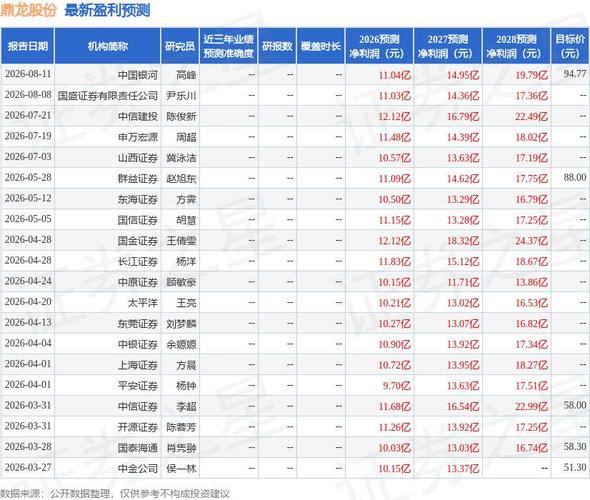Select institution 中金公司
The height and width of the screenshot is (500, 590).
(138, 468)
